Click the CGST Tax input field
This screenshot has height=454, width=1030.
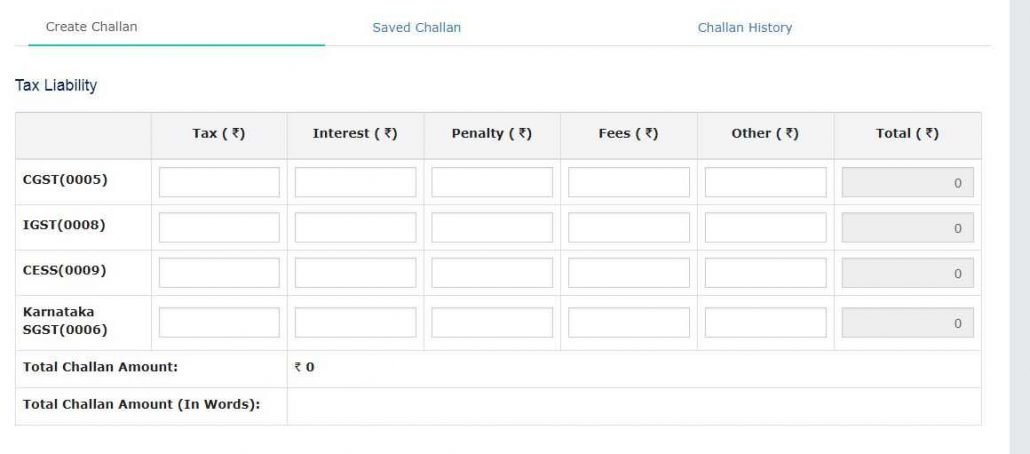pos(219,182)
